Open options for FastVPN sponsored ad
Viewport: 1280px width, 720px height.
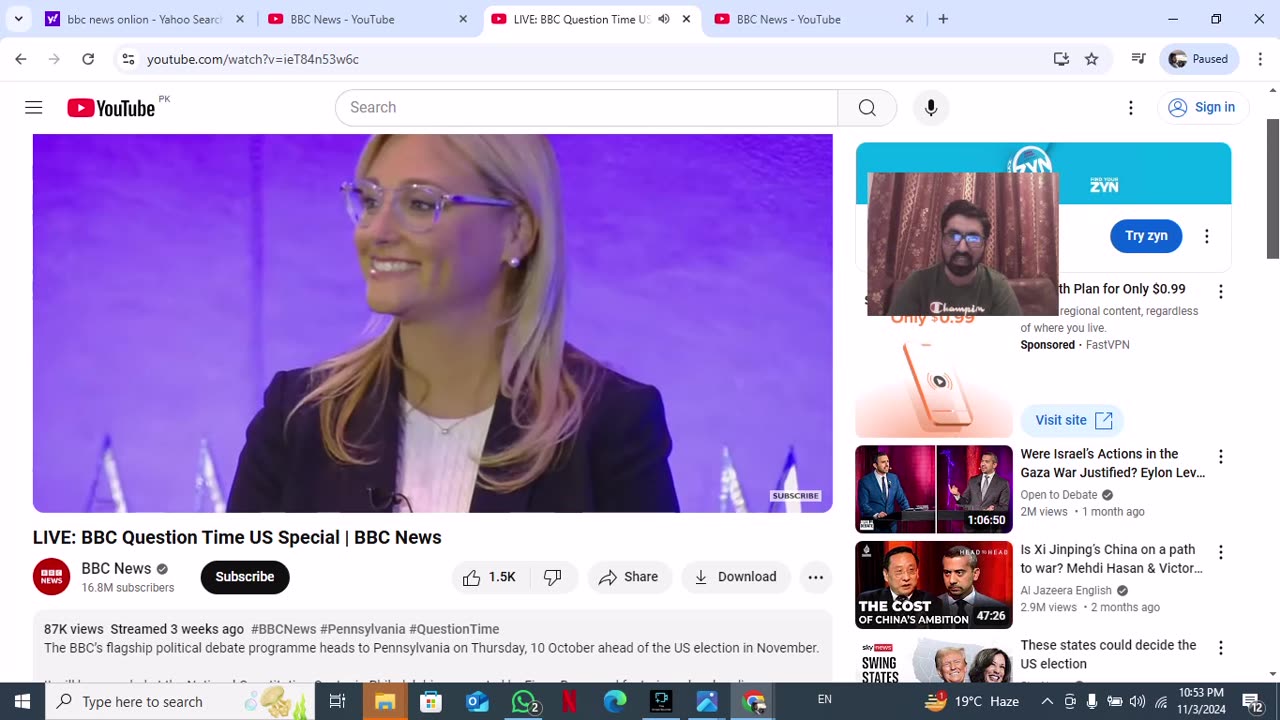1220,292
